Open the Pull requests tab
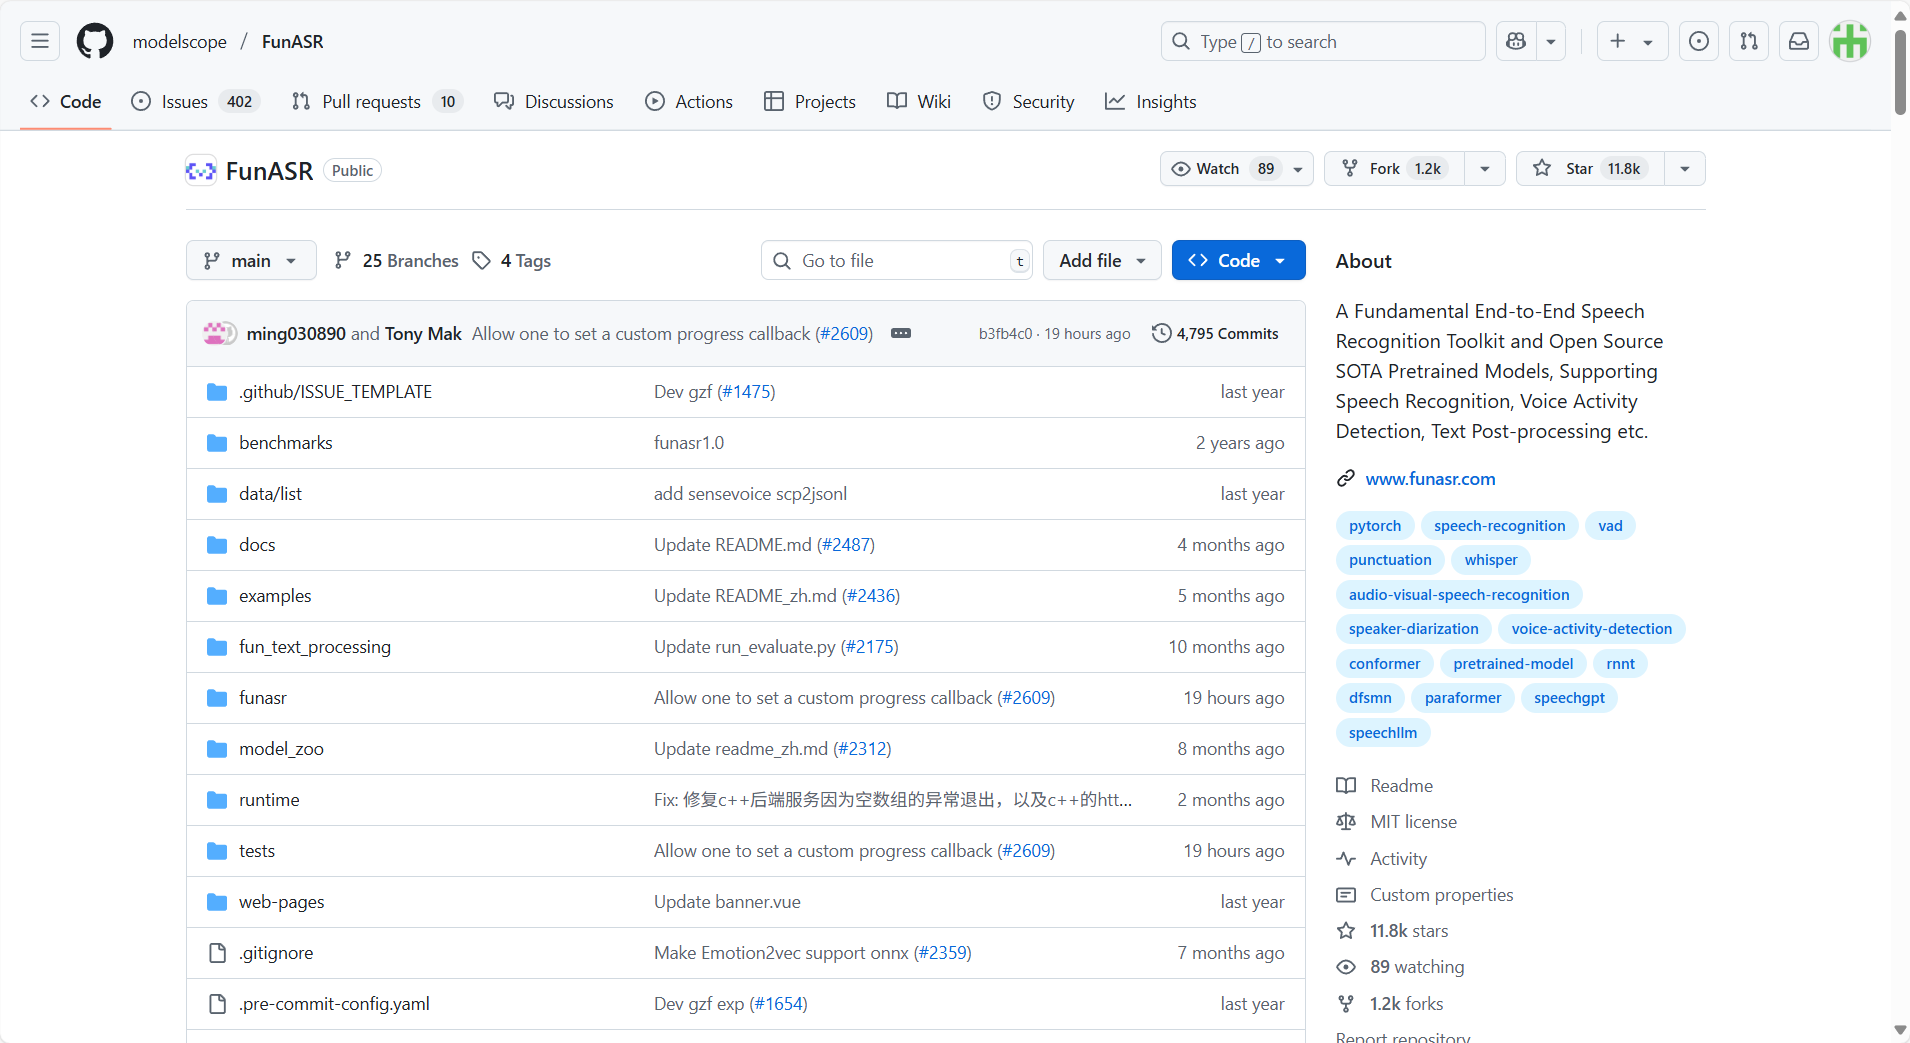This screenshot has width=1910, height=1043. (x=377, y=101)
